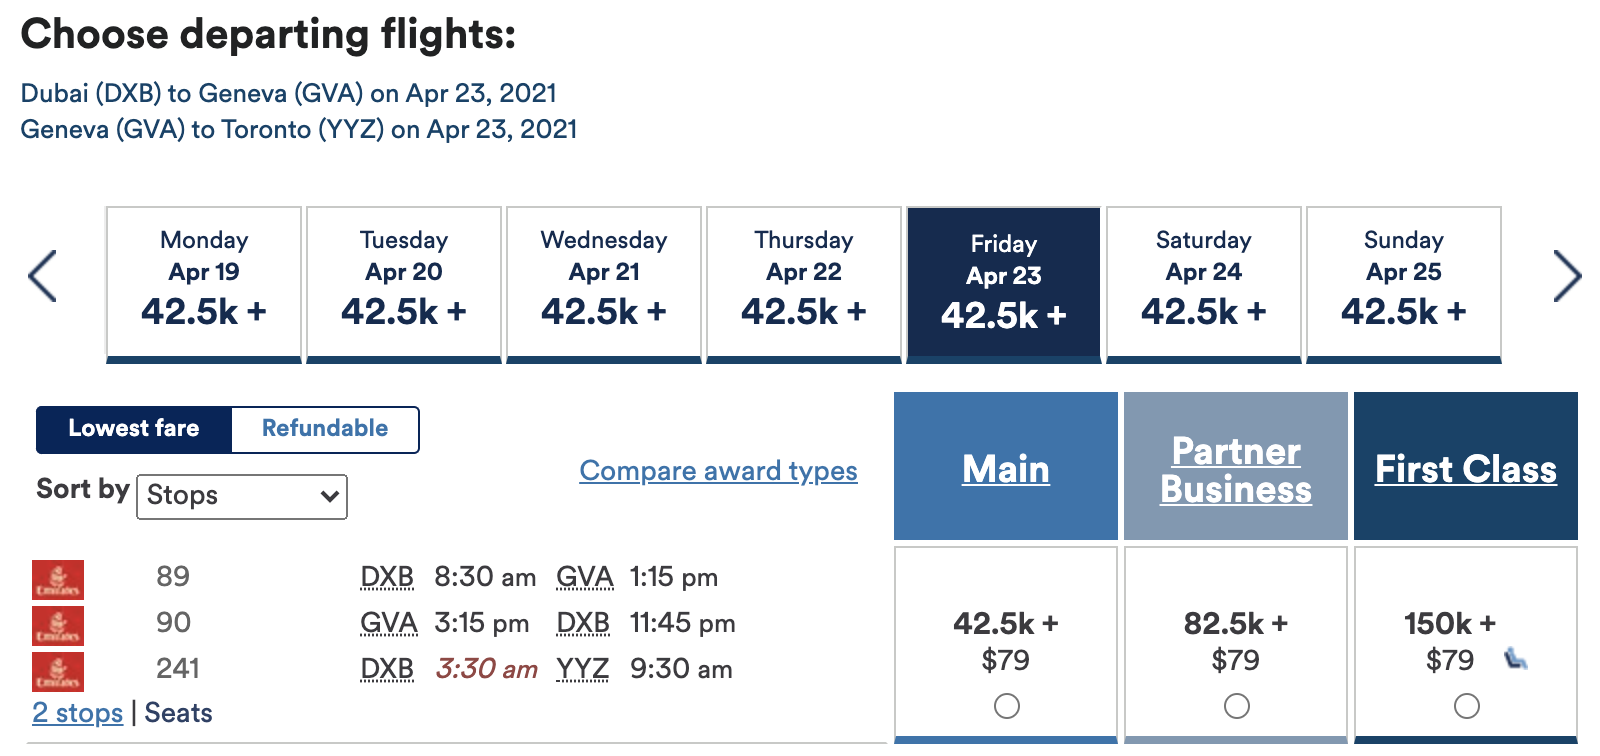Click the Seats link for this itinerary
This screenshot has width=1600, height=756.
click(x=179, y=713)
